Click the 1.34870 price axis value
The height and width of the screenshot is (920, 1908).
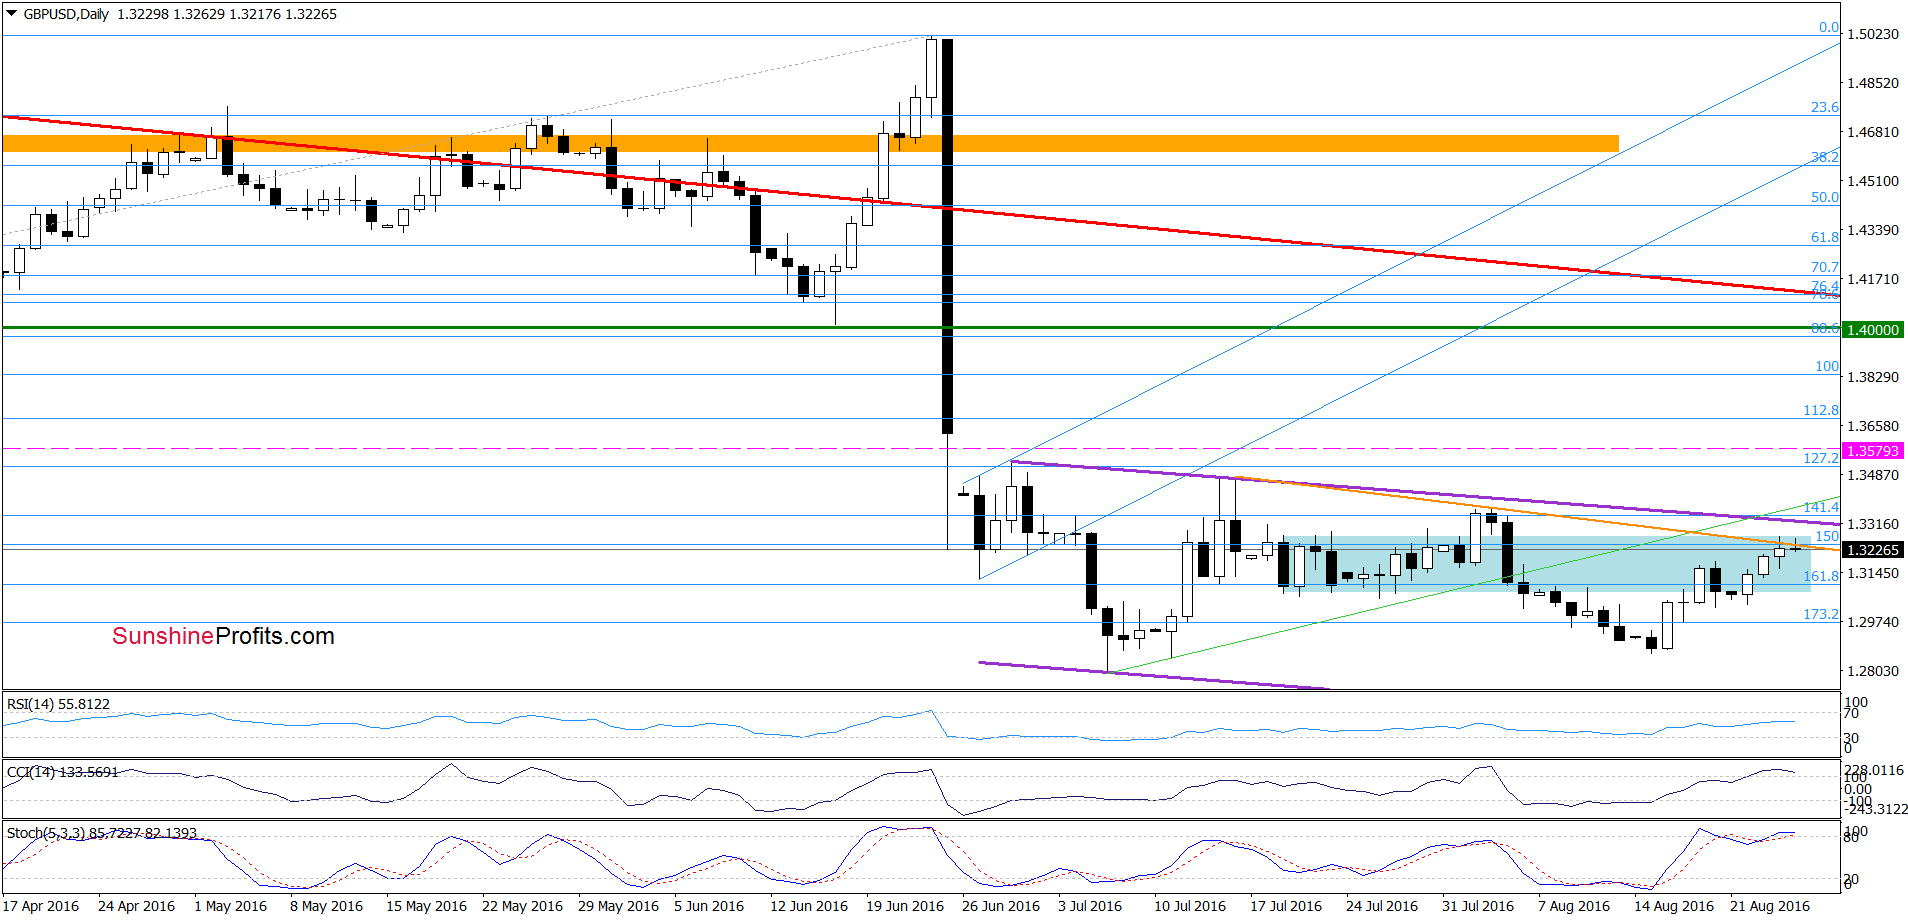1873,475
